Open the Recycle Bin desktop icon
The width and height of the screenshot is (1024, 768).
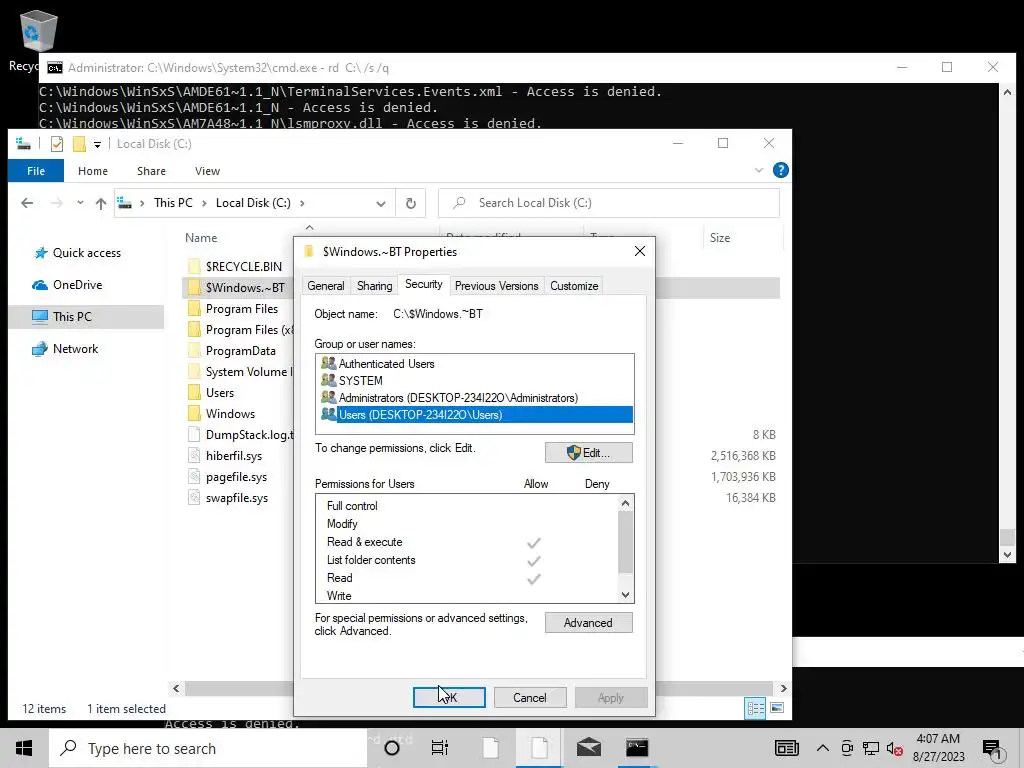(37, 33)
